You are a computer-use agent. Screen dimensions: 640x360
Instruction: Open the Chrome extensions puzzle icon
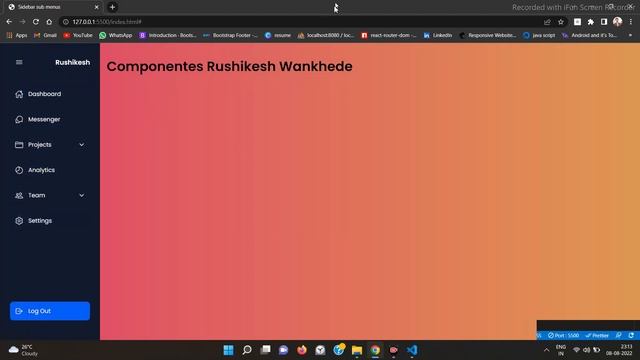[x=591, y=22]
